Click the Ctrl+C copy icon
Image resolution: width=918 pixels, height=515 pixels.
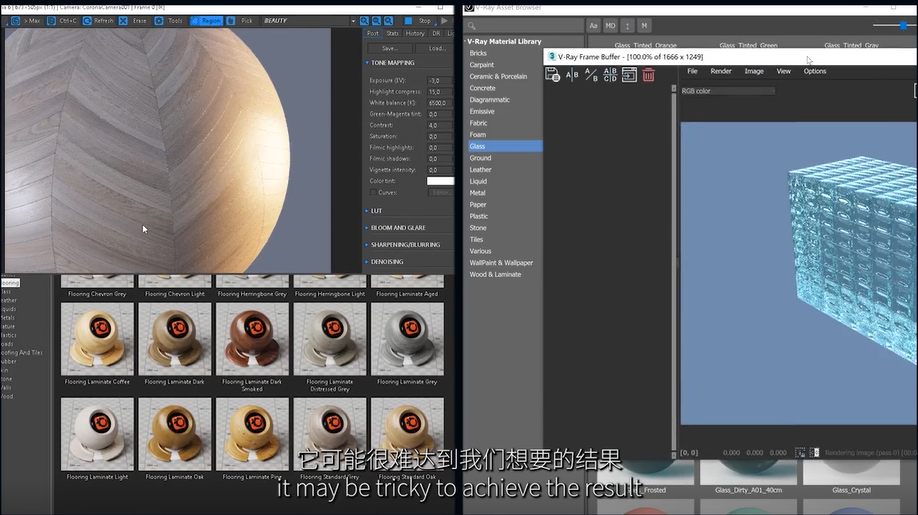click(52, 20)
